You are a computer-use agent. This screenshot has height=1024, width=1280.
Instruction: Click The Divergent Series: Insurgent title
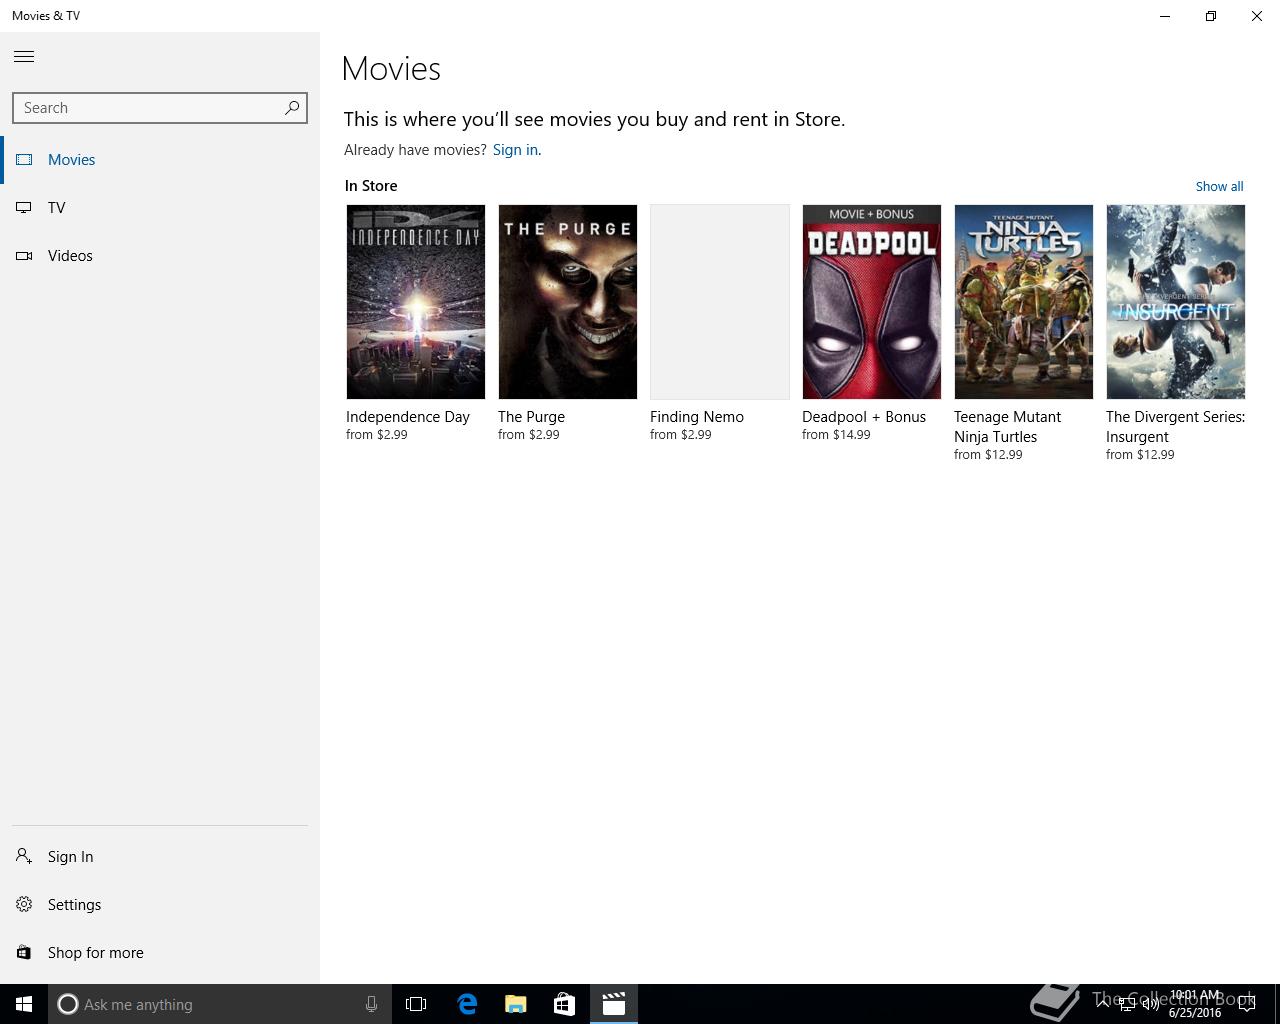coord(1175,427)
